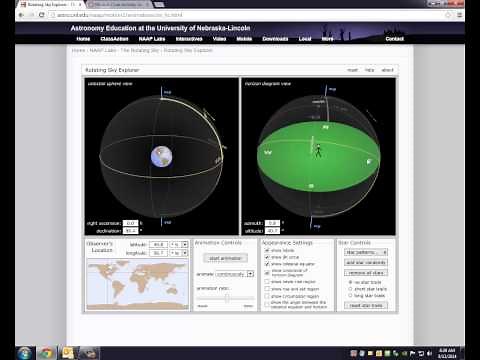This screenshot has width=480, height=360.
Task: Open the longitude E/W dropdown
Action: (x=179, y=253)
